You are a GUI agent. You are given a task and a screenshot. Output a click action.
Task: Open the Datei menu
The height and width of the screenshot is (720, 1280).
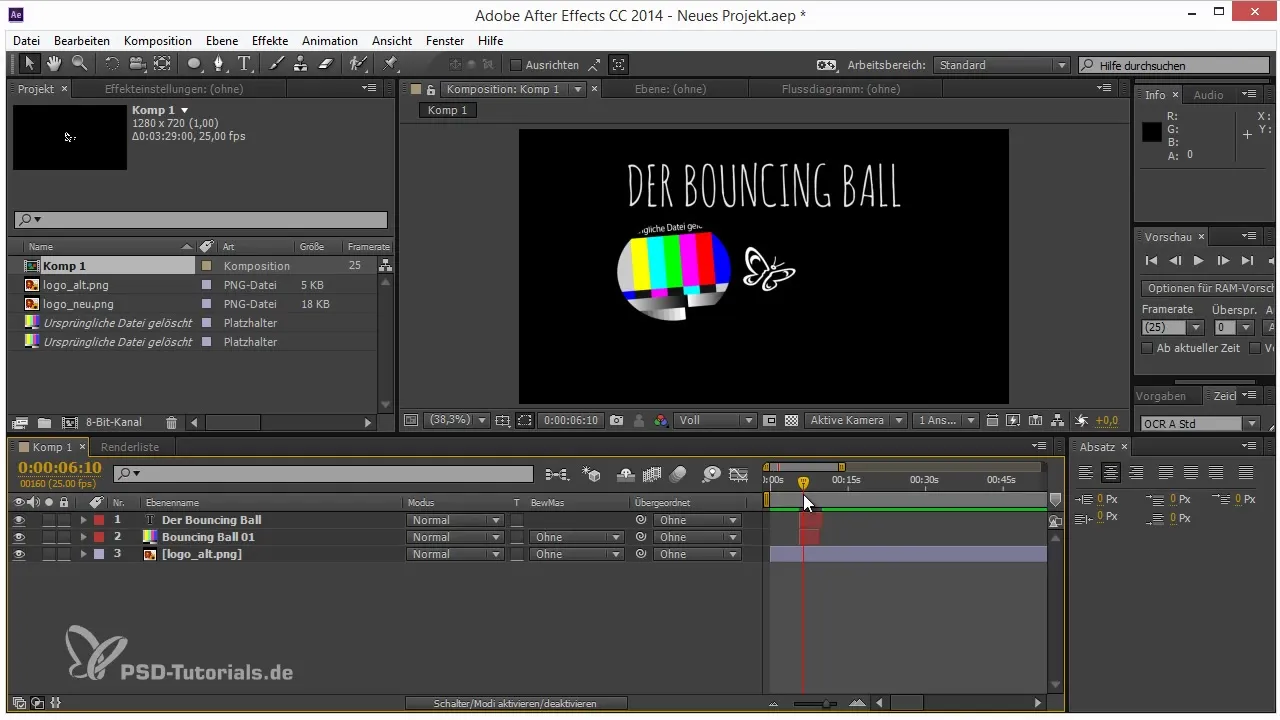pos(27,41)
